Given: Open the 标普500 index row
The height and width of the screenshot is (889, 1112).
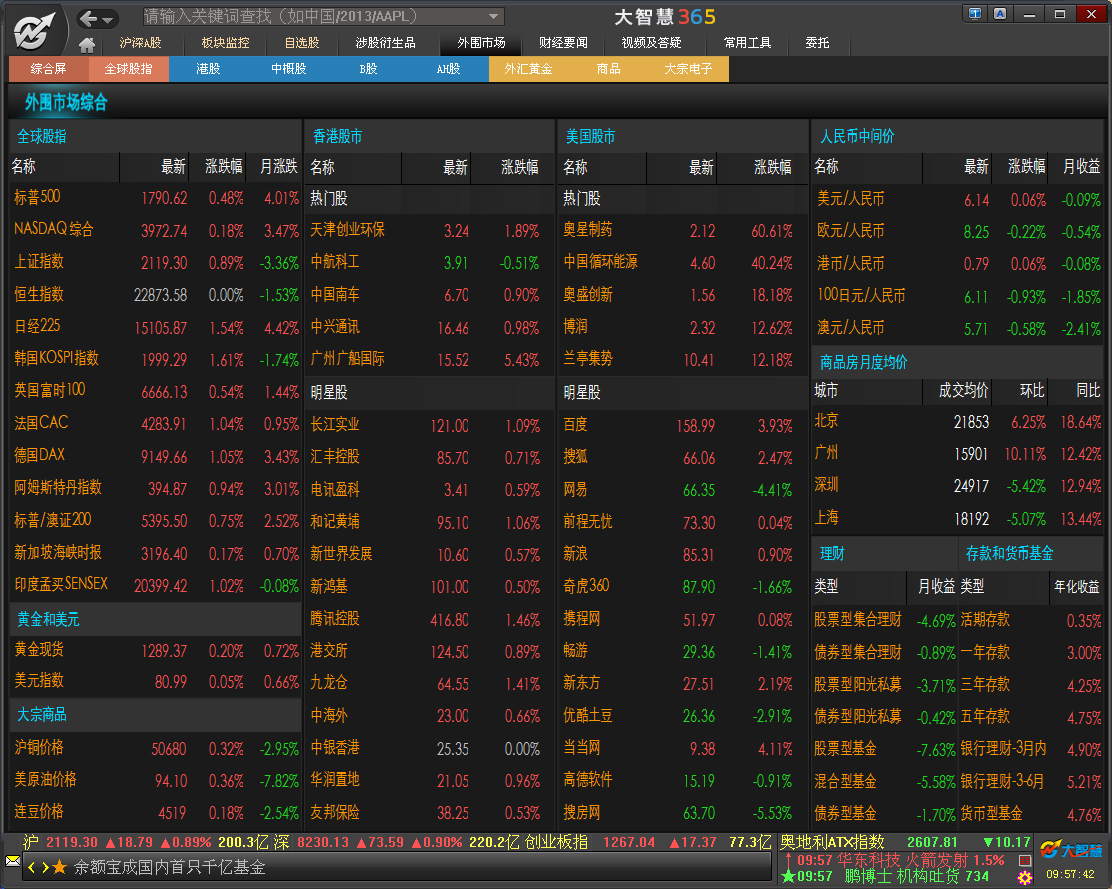Looking at the screenshot, I should [37, 198].
